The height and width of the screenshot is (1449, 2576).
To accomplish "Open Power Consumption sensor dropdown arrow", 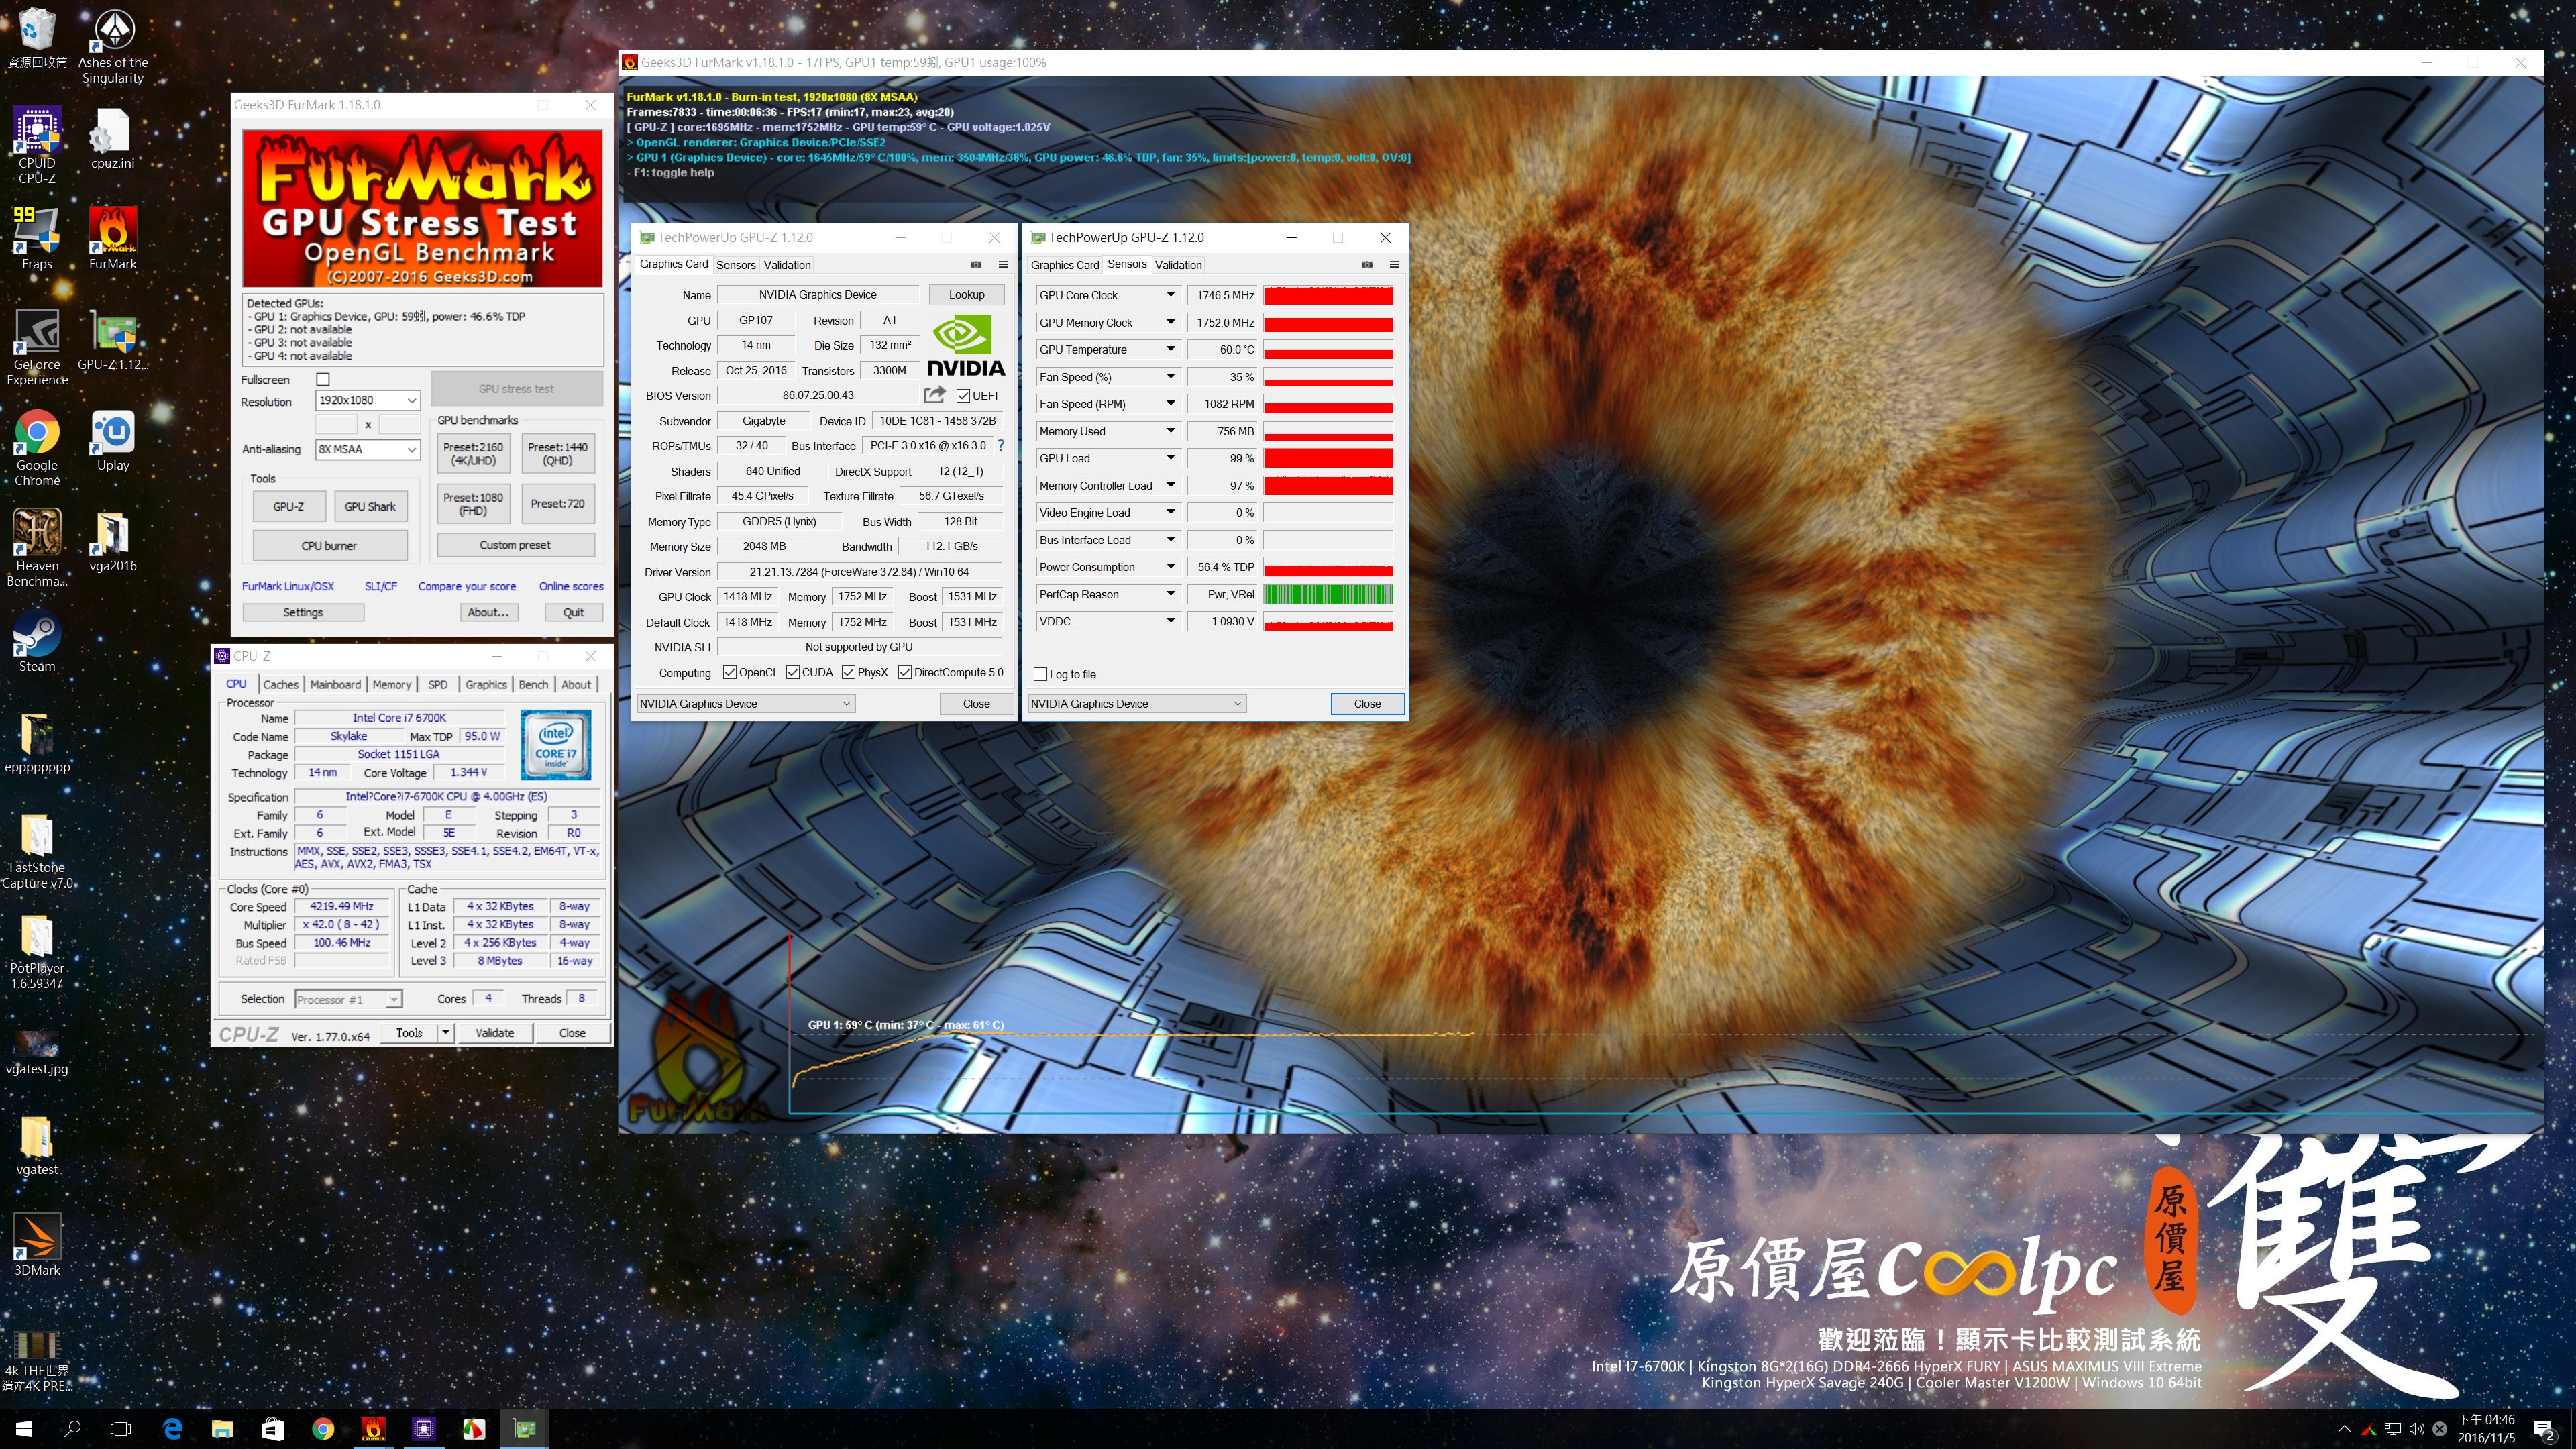I will coord(1170,567).
